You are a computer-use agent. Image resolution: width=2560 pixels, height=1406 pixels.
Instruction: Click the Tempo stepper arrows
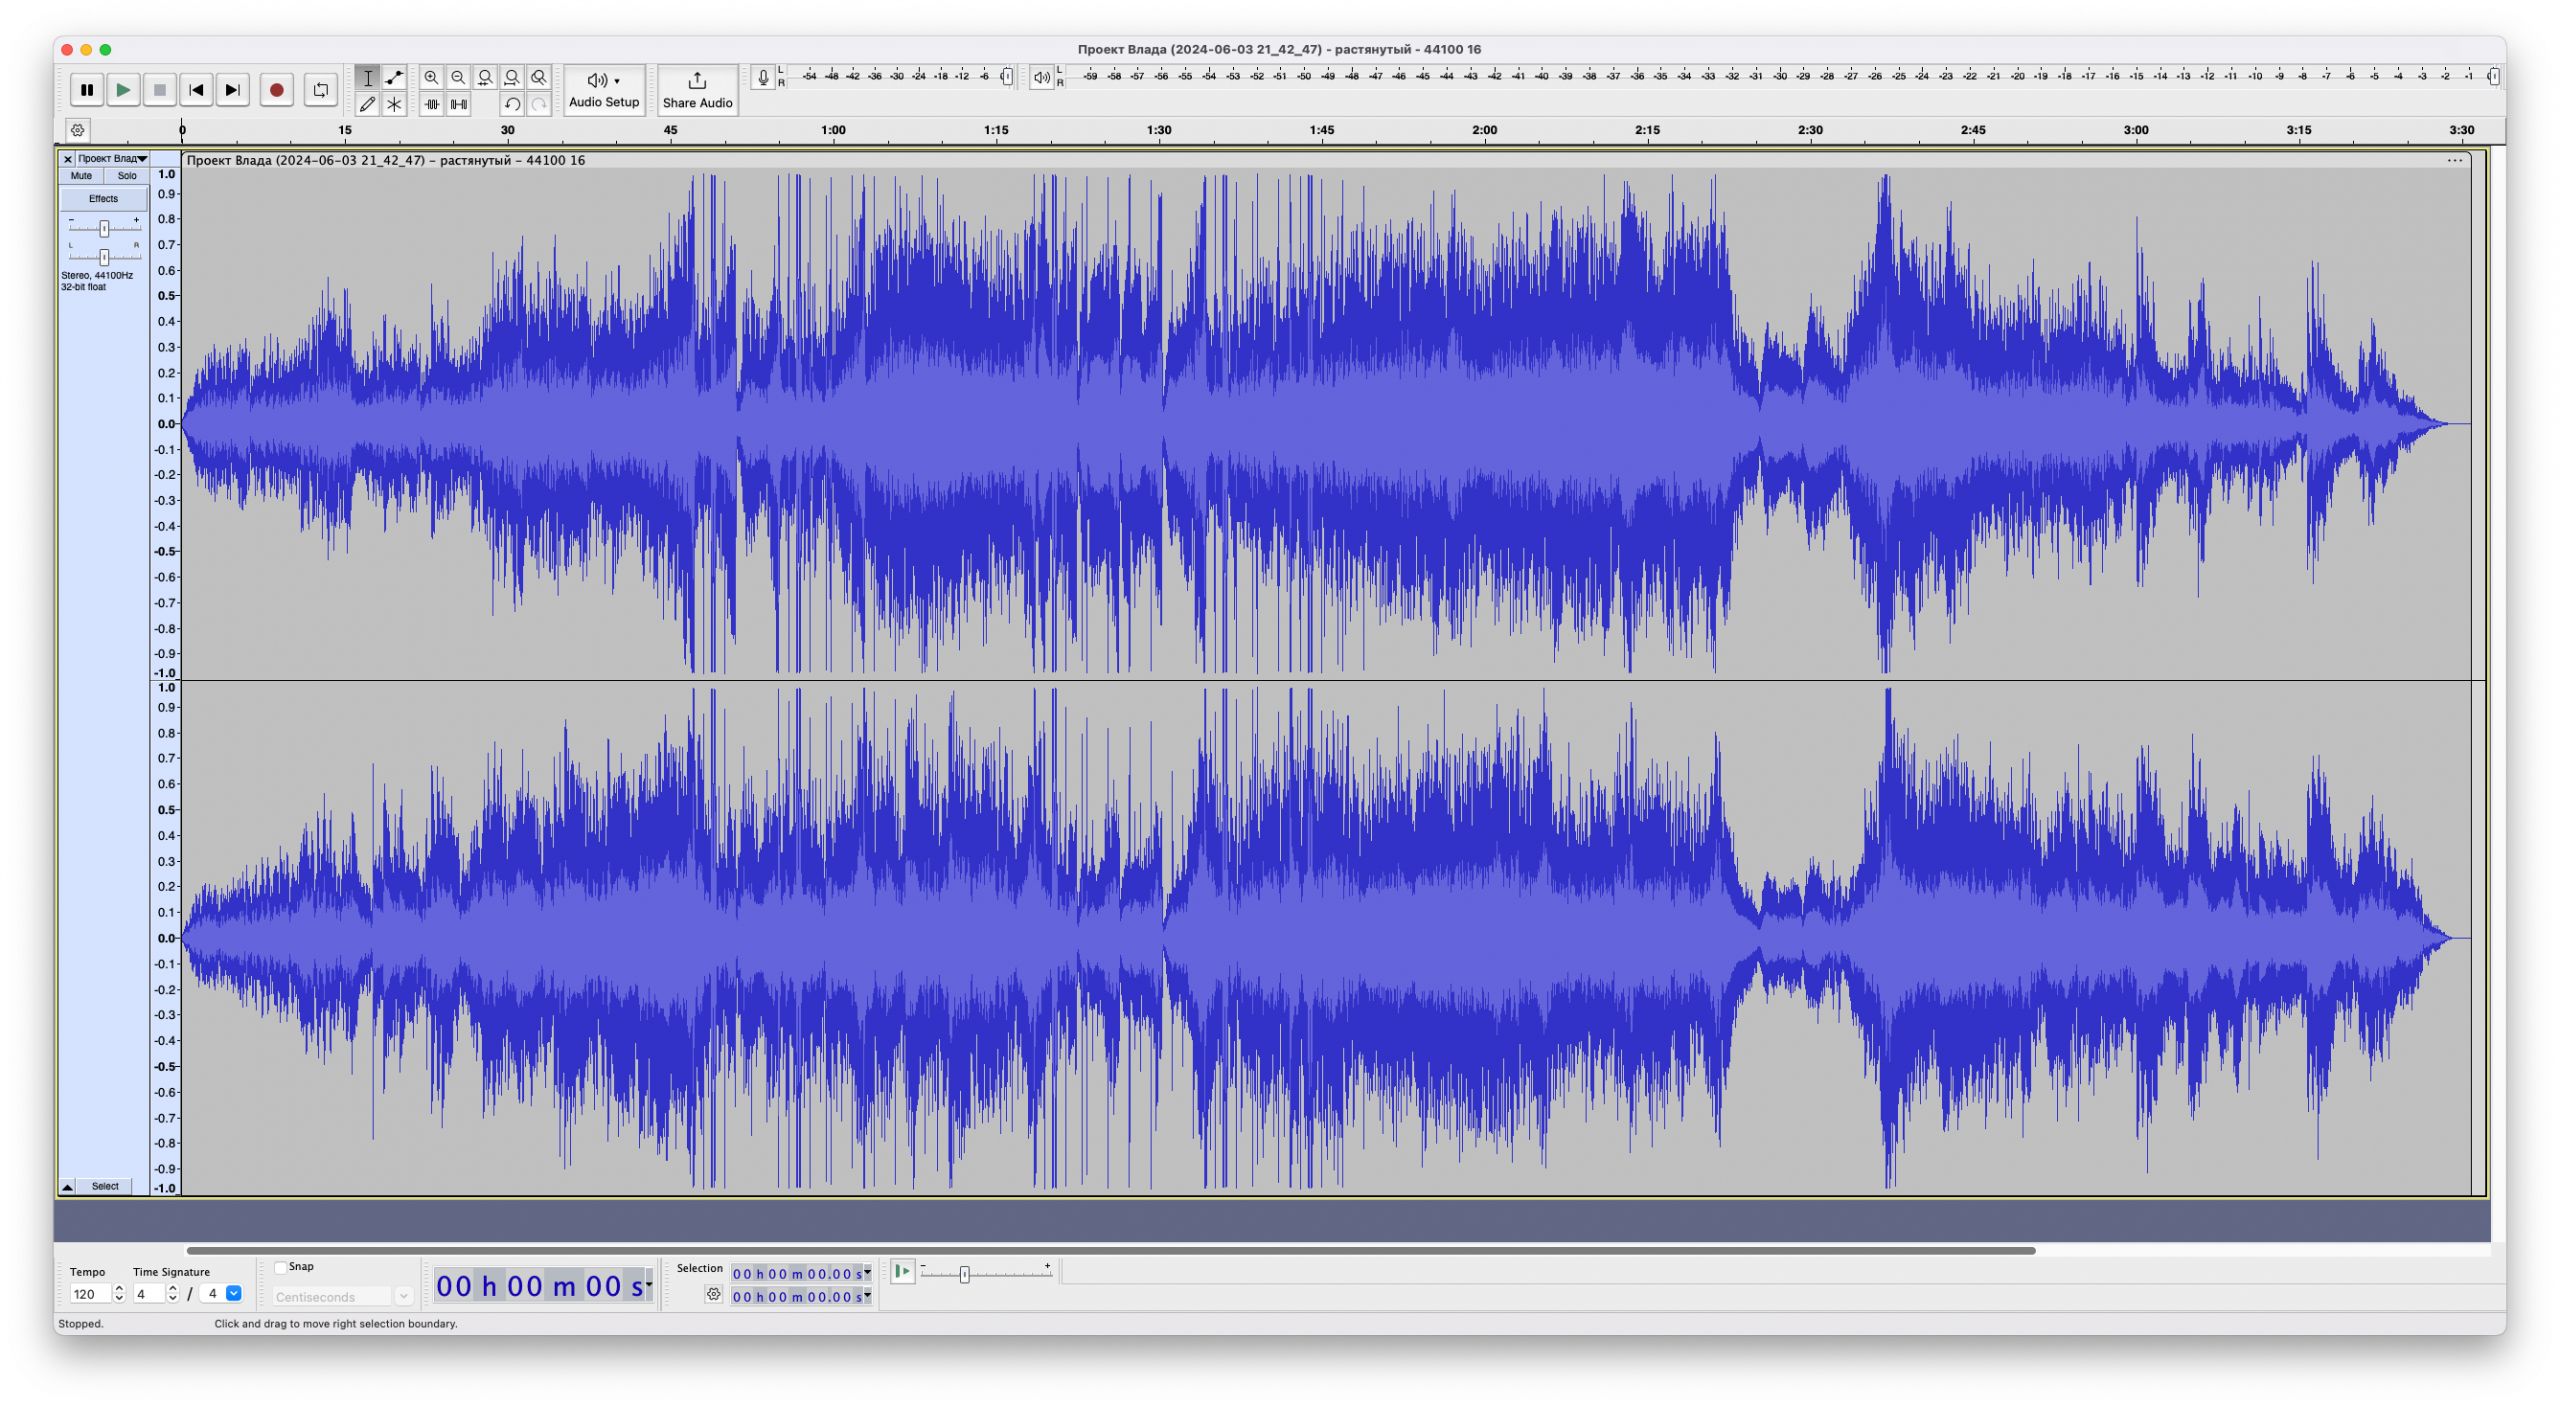pos(119,1295)
